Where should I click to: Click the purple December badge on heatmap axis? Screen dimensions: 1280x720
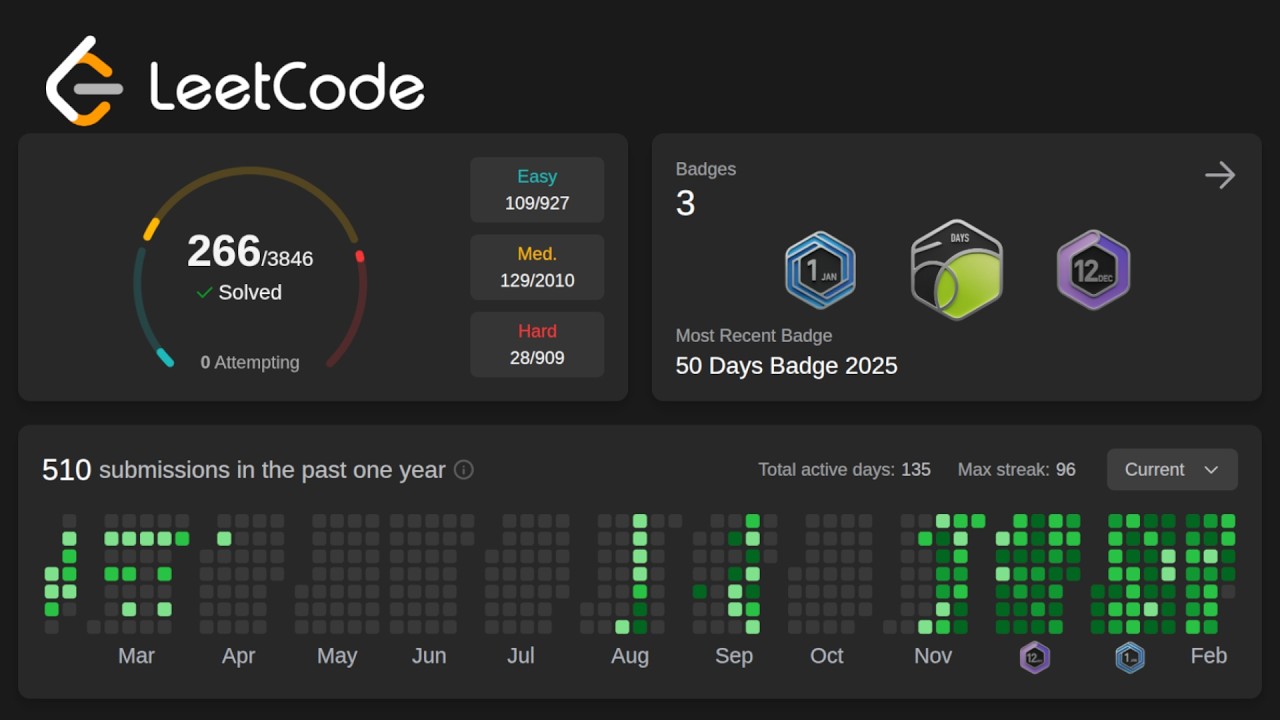1034,657
